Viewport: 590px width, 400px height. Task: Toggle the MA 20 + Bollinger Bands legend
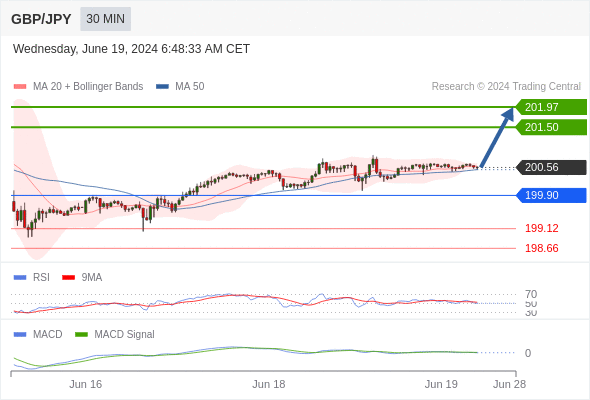78,87
